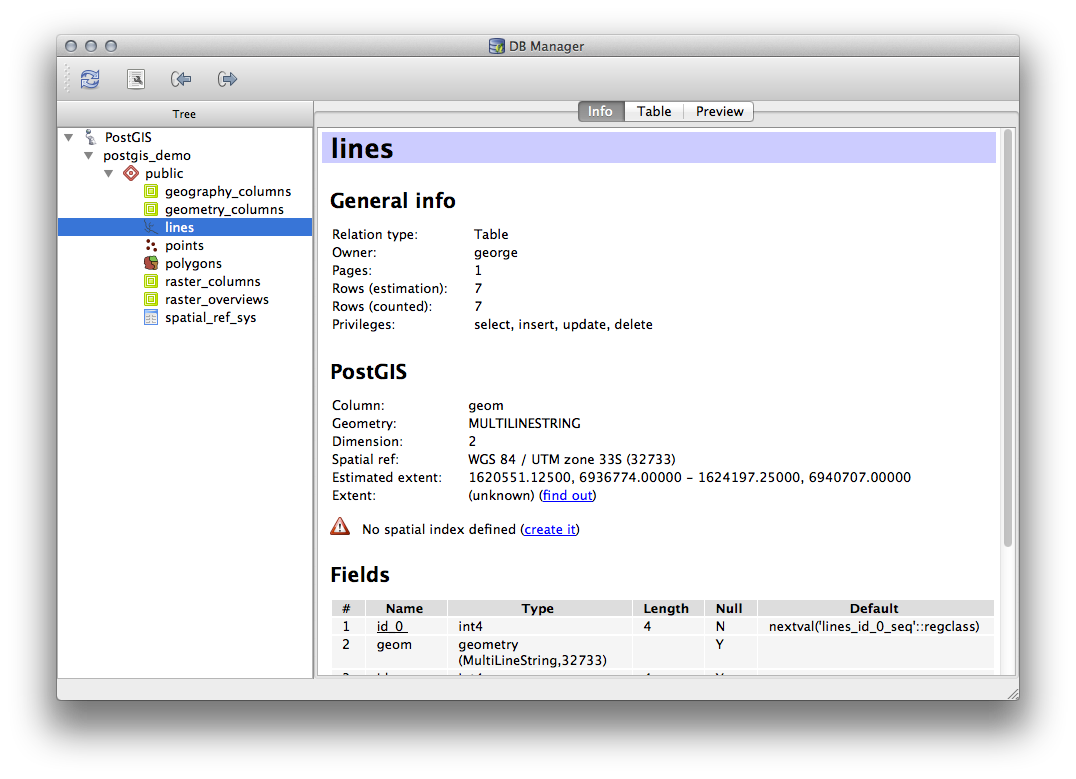The width and height of the screenshot is (1076, 779).
Task: Collapse the postgis_demo database node
Action: 88,156
